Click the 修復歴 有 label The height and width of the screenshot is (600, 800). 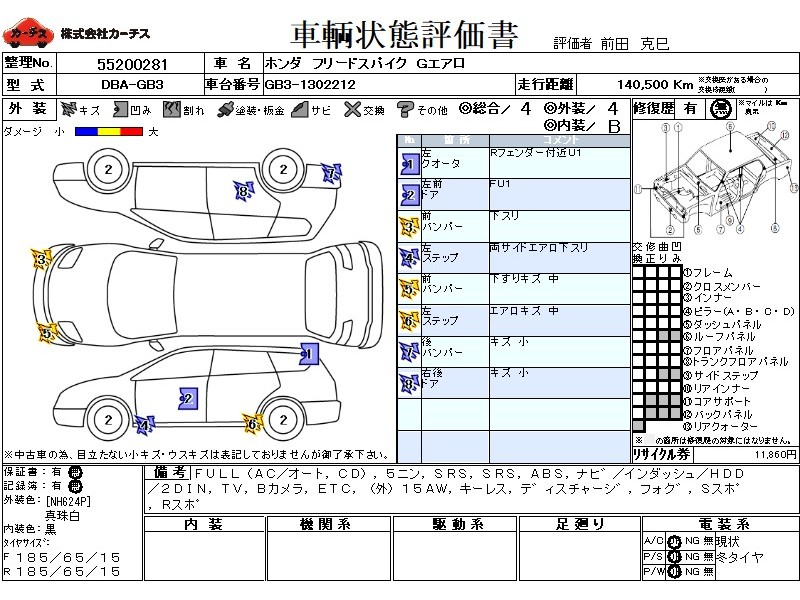coord(690,108)
